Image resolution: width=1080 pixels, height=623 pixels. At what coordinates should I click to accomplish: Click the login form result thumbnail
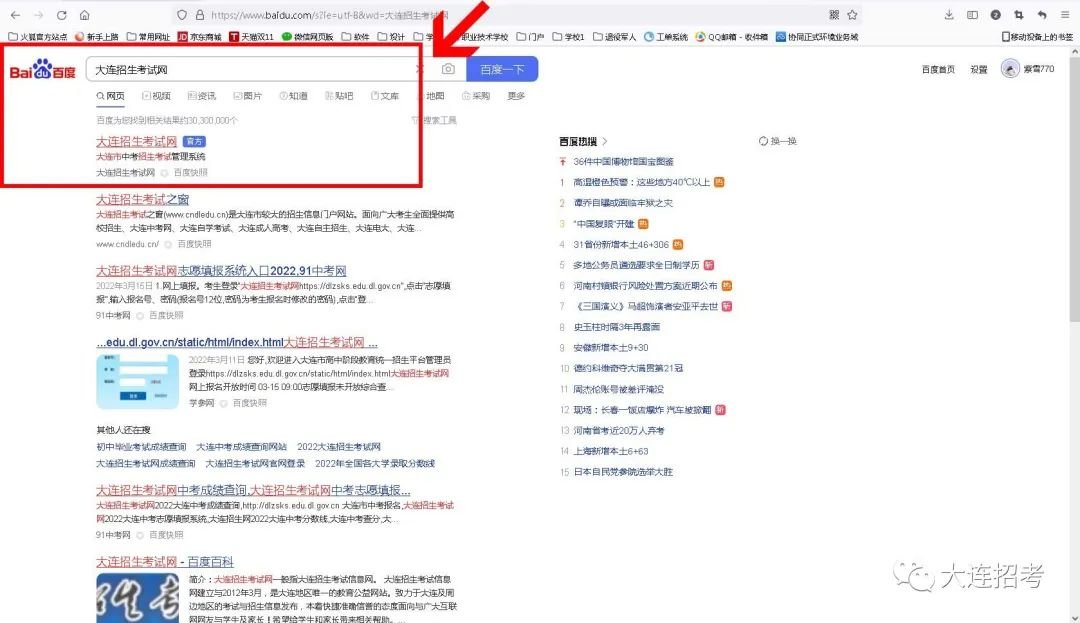click(x=137, y=382)
